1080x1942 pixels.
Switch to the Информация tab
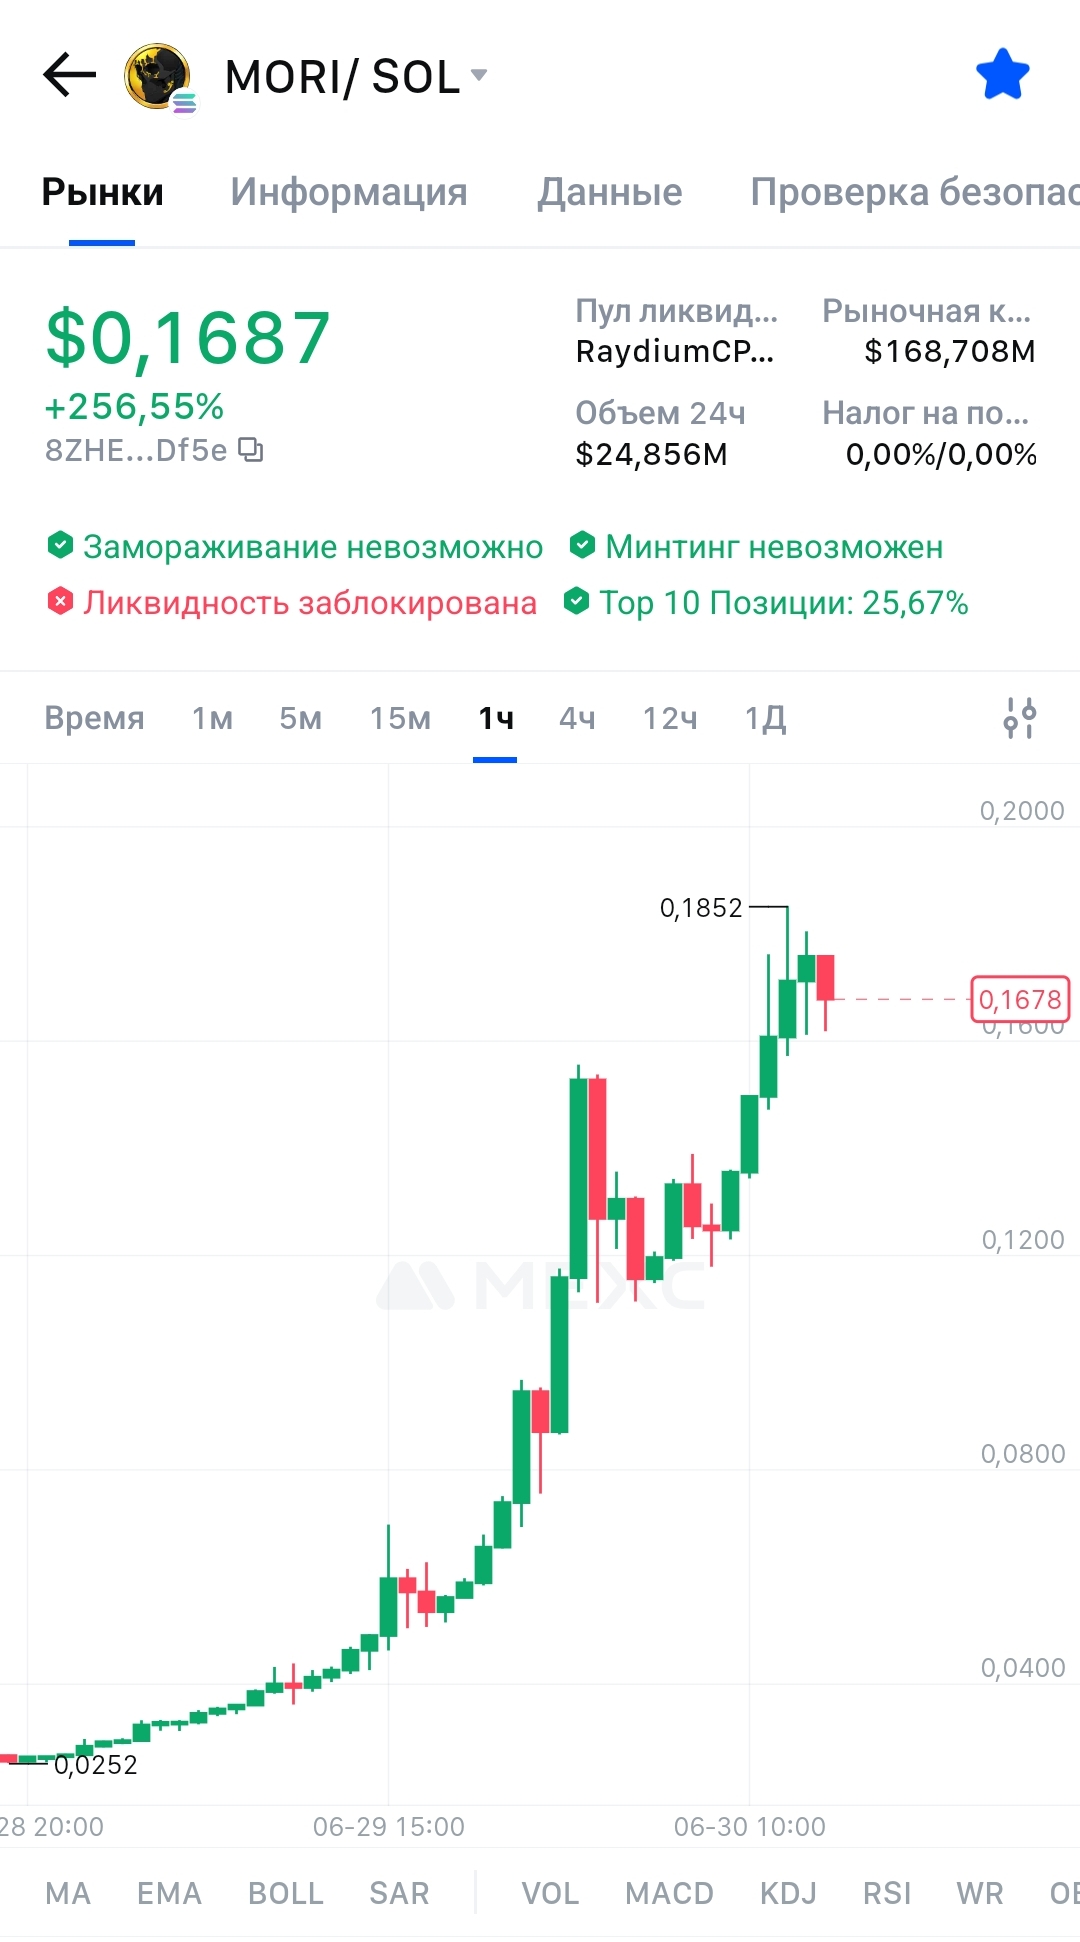(x=349, y=192)
